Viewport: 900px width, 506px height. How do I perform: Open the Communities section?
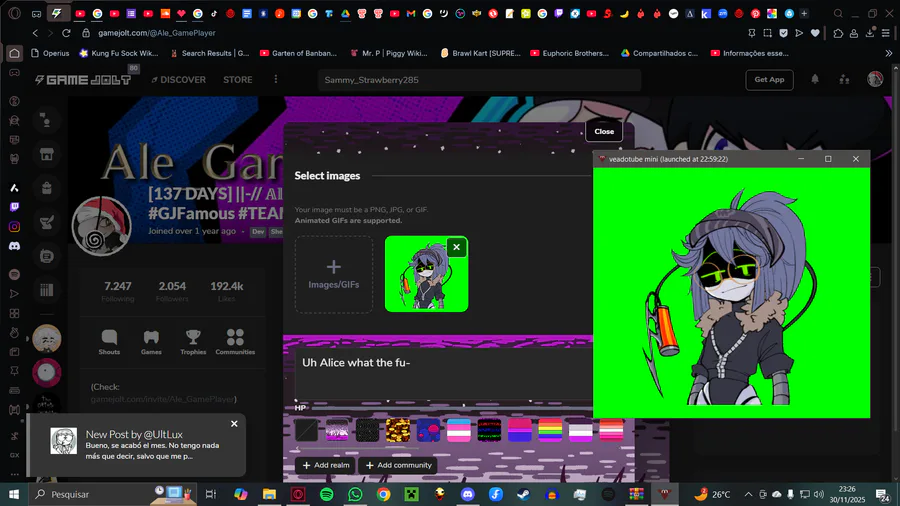point(235,342)
